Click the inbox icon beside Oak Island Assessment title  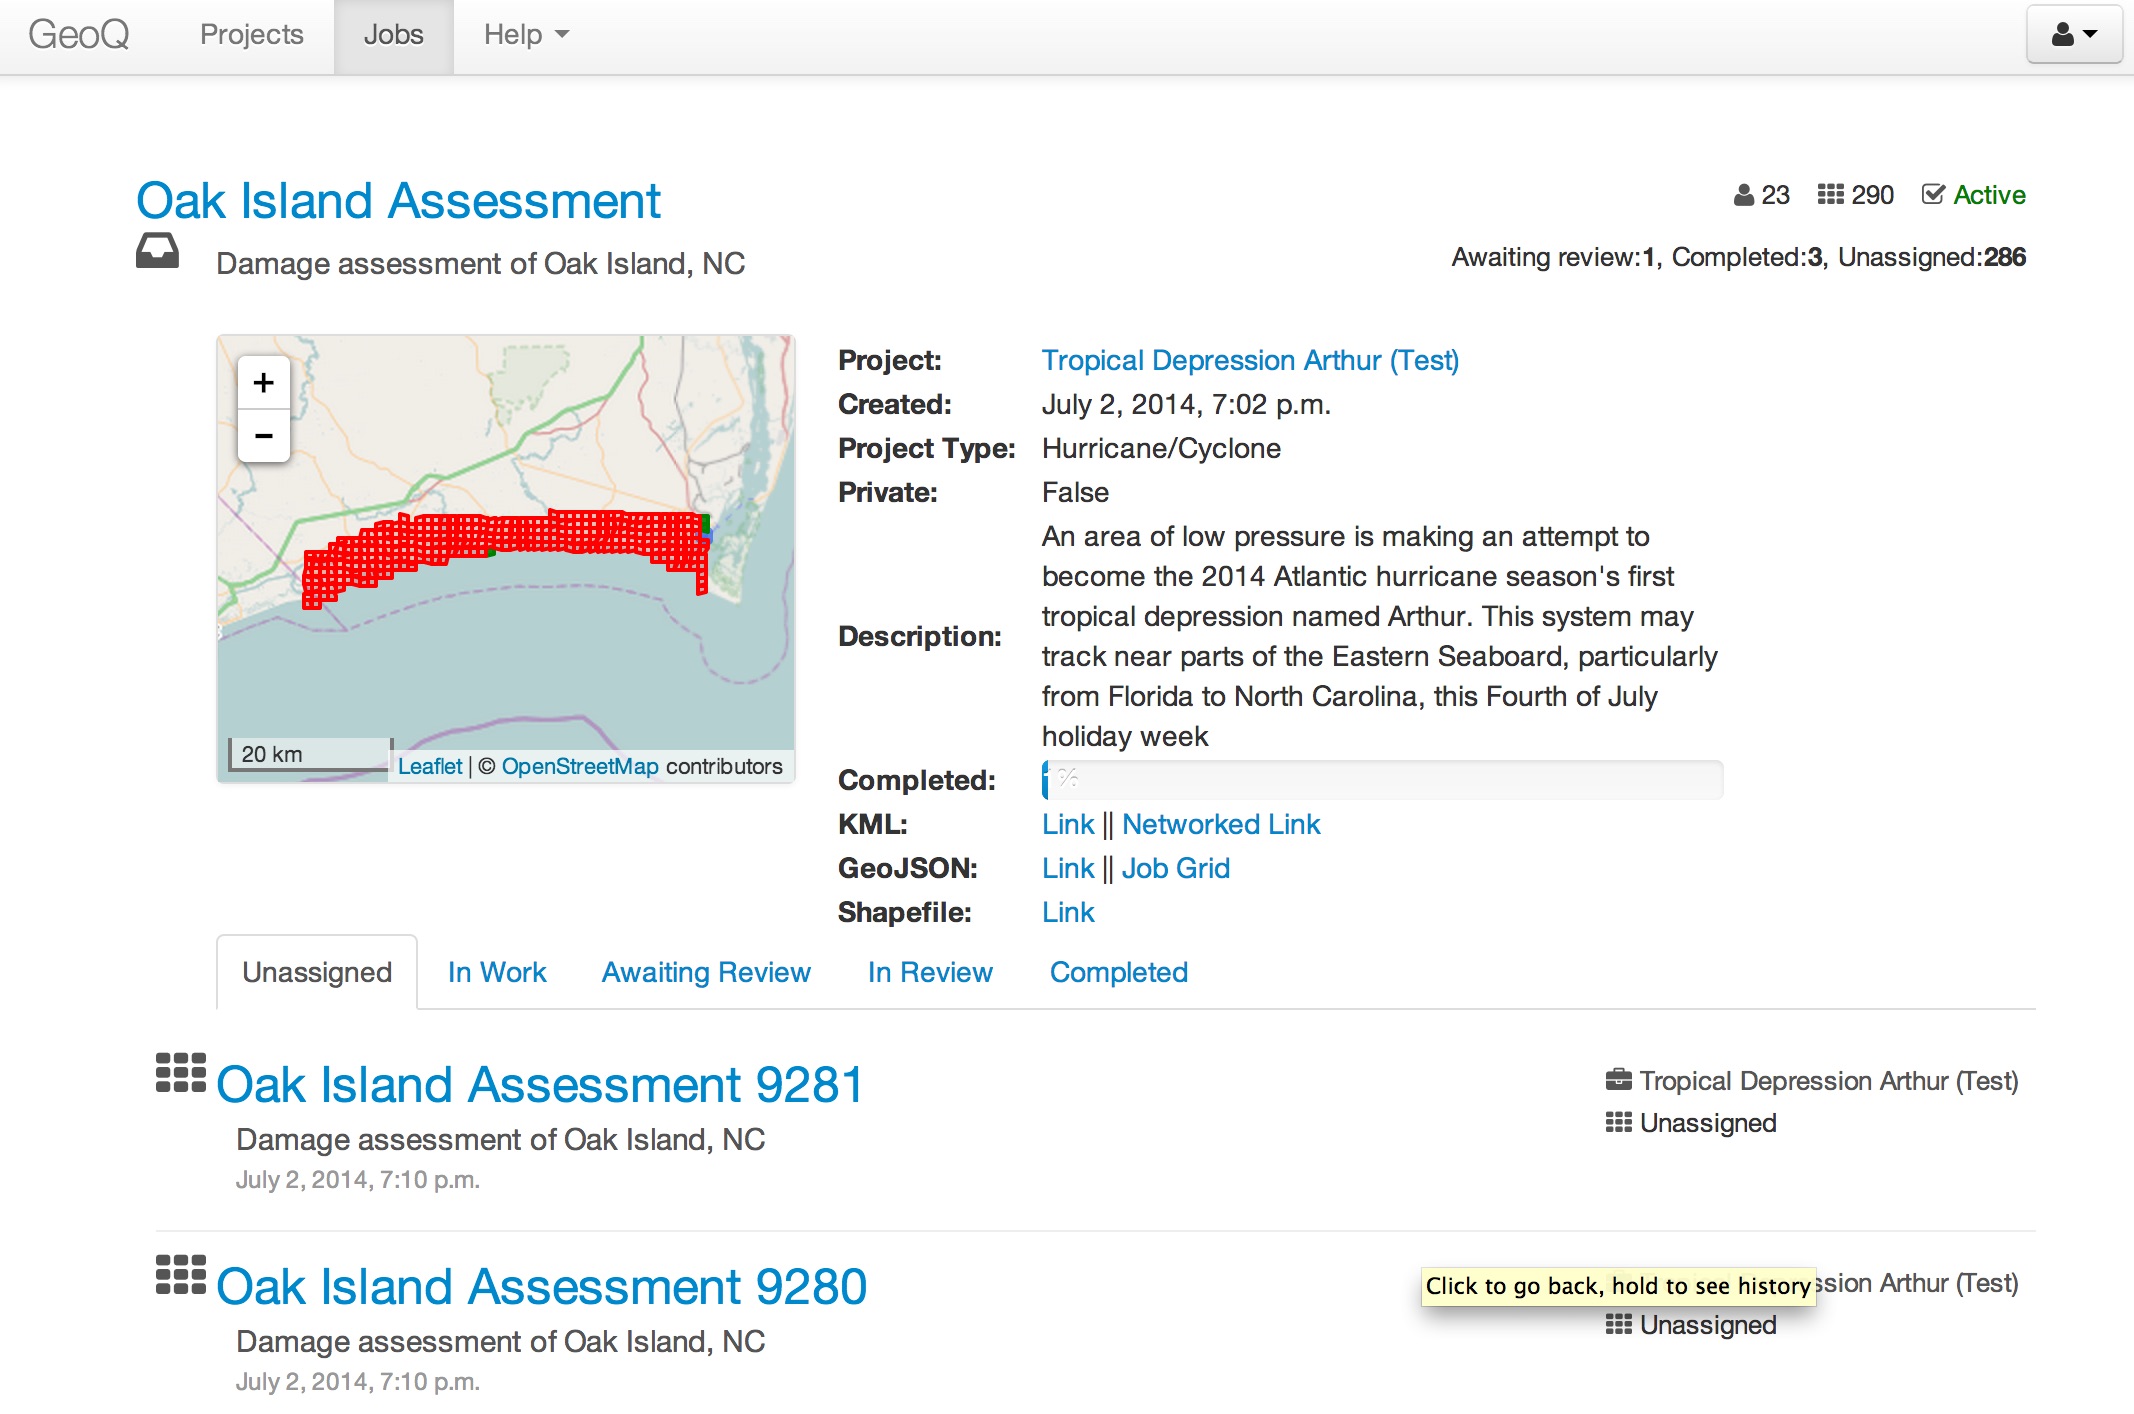158,251
